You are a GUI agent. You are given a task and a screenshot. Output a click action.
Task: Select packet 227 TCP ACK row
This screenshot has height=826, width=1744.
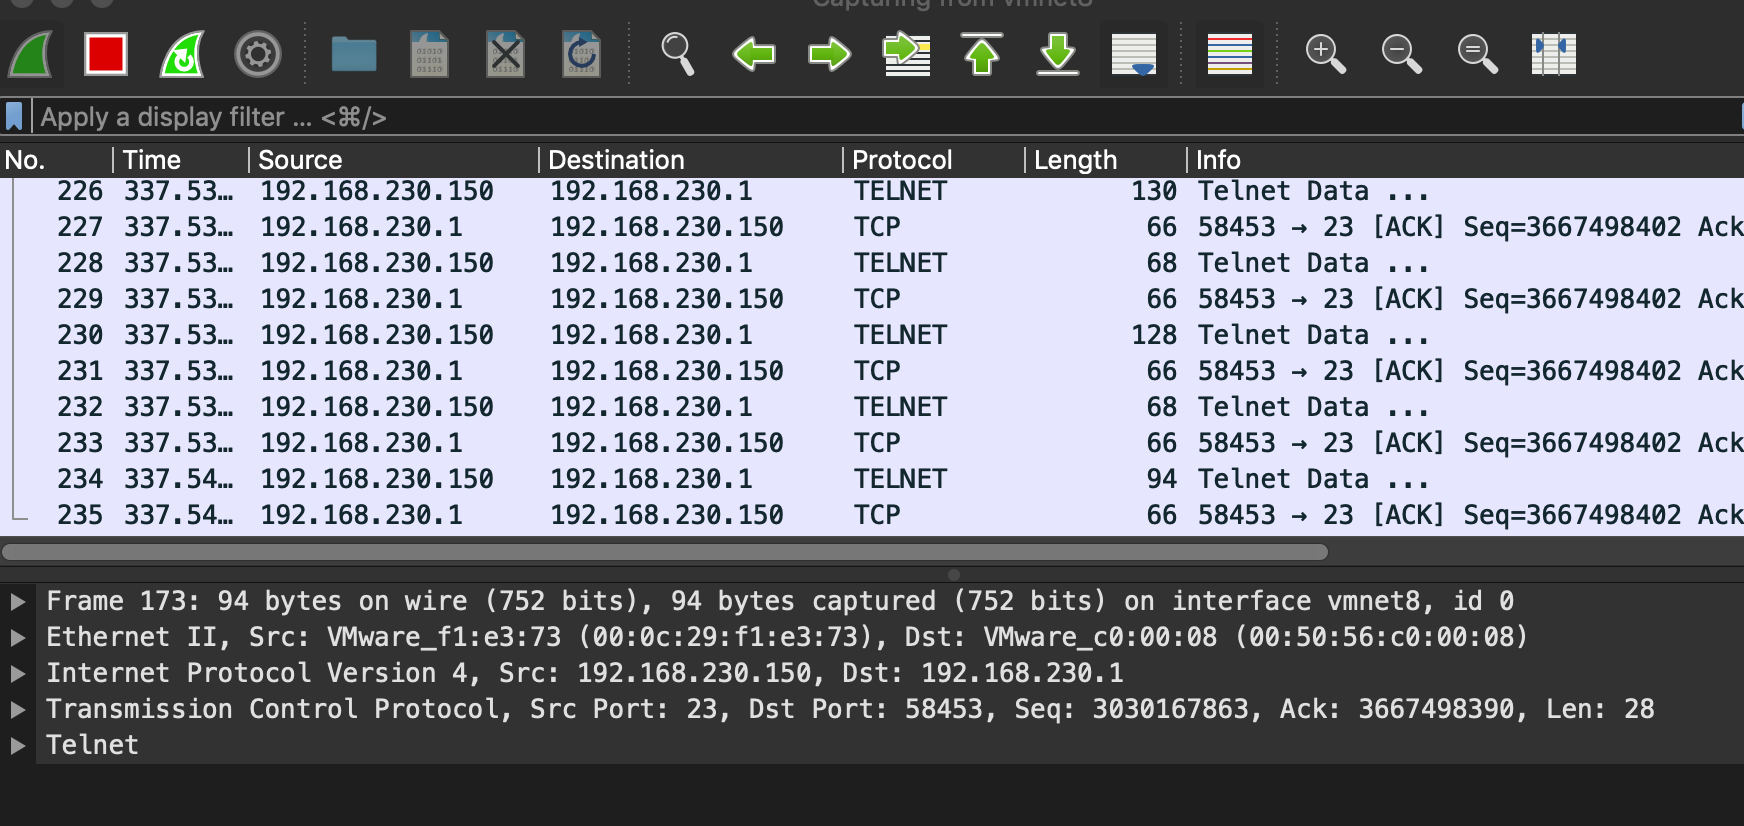click(x=872, y=227)
